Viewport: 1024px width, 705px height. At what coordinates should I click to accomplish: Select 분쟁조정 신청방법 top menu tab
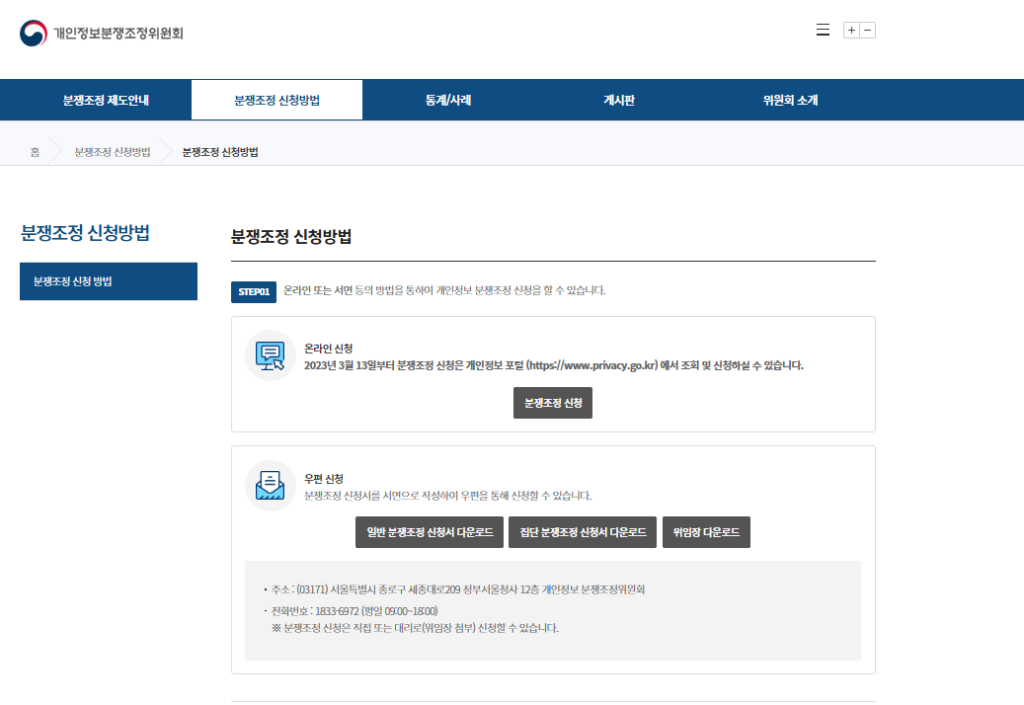(277, 100)
